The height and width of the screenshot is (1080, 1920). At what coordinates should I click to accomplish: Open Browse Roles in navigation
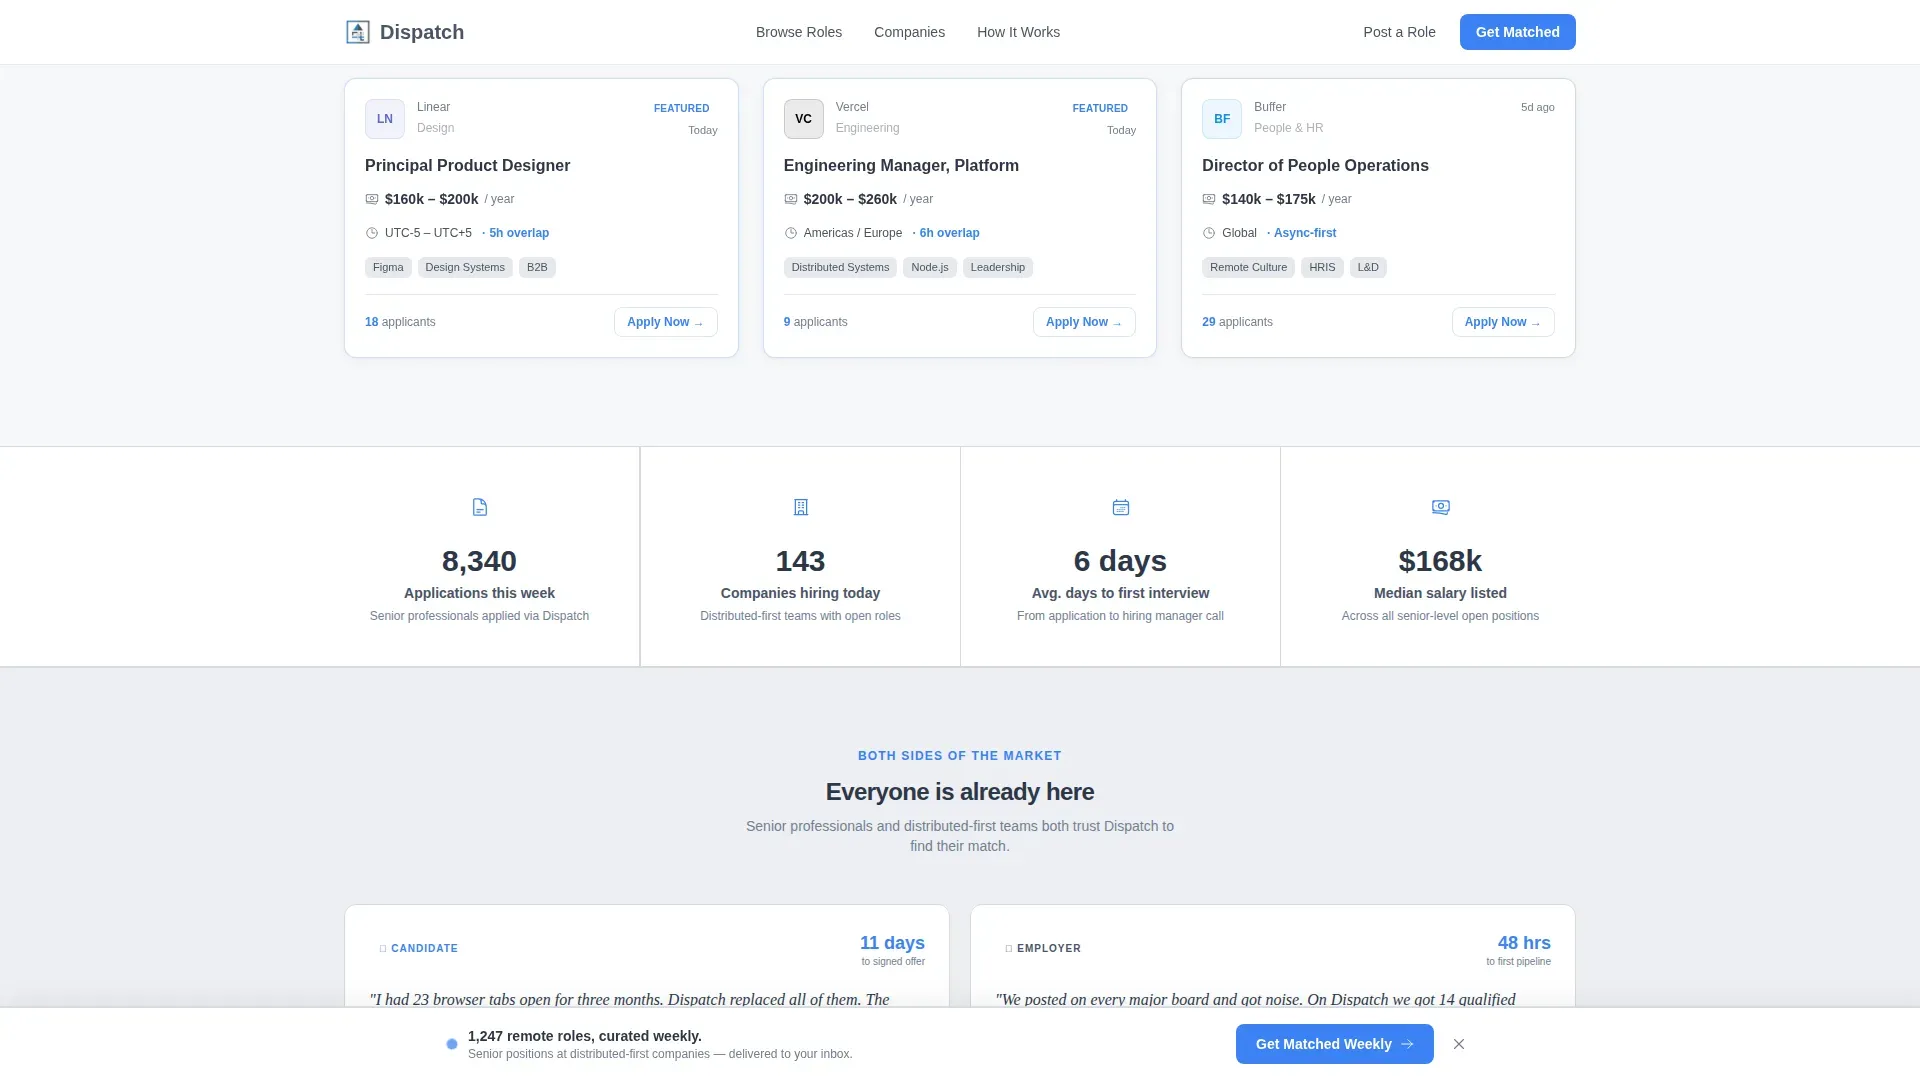coord(799,32)
